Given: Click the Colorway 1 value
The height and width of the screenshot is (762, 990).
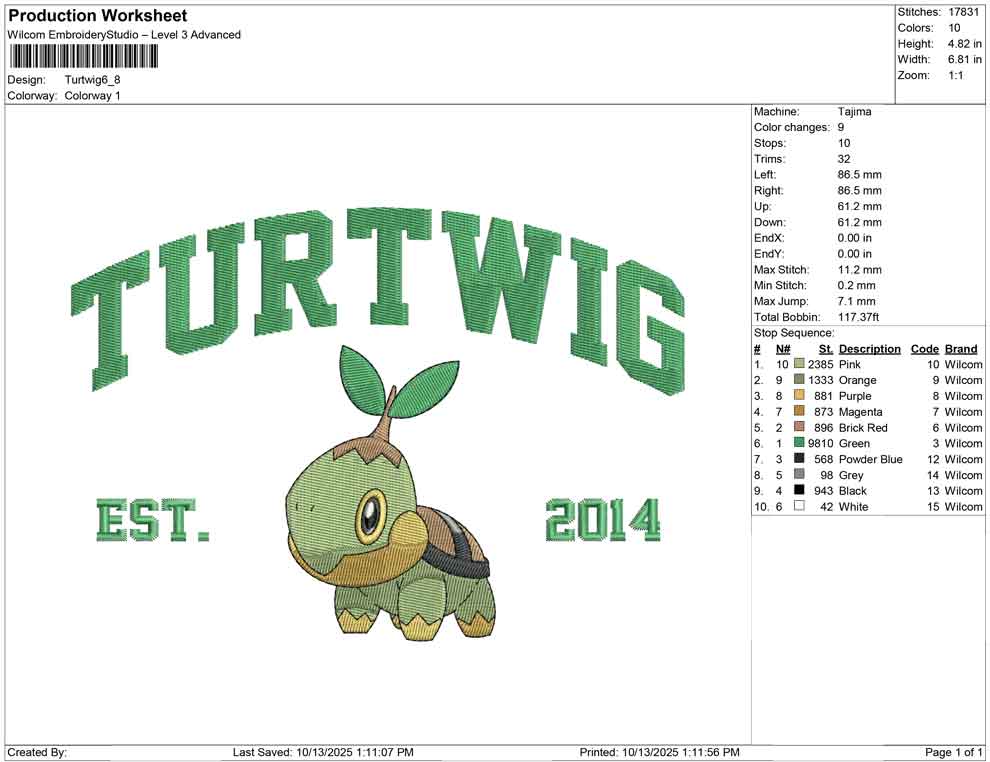Looking at the screenshot, I should [92, 96].
